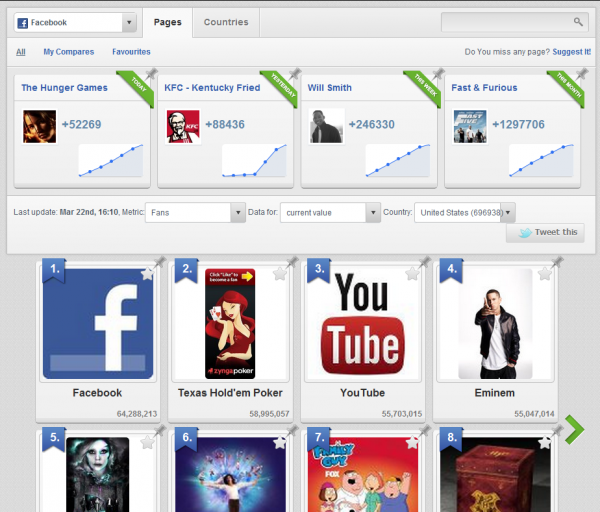The height and width of the screenshot is (512, 600).
Task: Click the Will Smith growth chart
Action: tap(398, 160)
